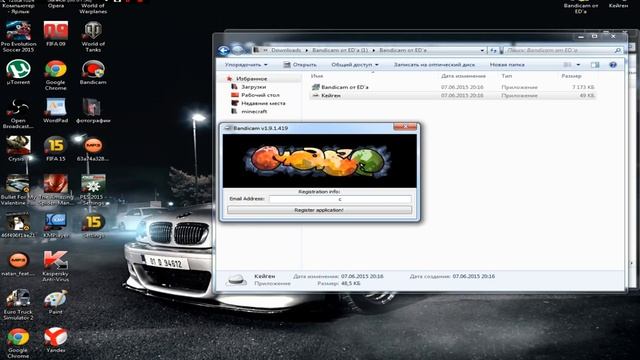Select the natan_feat MP3 file icon
The image size is (640, 360).
click(x=18, y=264)
